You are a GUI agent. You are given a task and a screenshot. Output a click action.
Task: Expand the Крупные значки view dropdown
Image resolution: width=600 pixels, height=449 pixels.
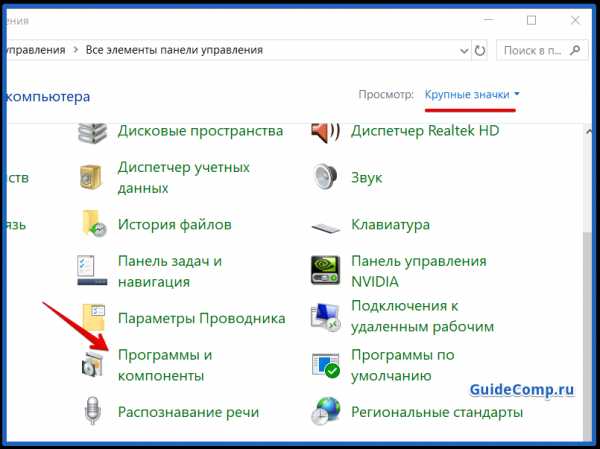[x=472, y=94]
